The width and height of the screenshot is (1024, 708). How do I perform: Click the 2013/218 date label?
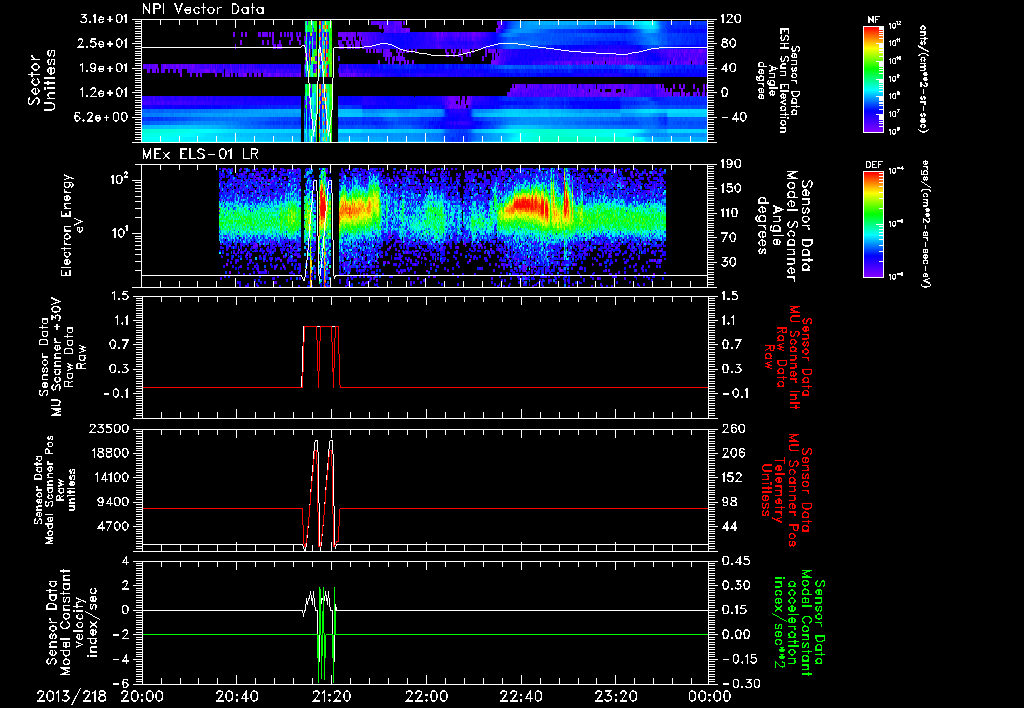click(71, 696)
